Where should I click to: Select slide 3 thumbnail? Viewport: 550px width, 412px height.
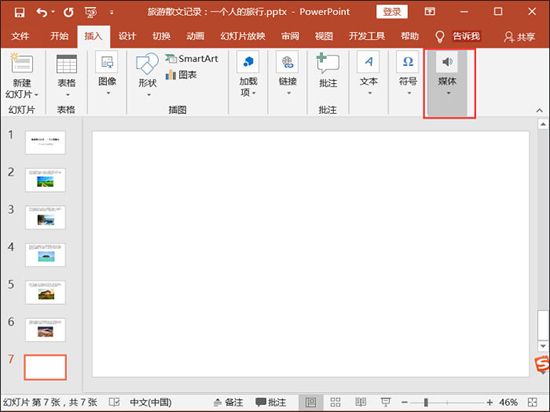point(45,218)
